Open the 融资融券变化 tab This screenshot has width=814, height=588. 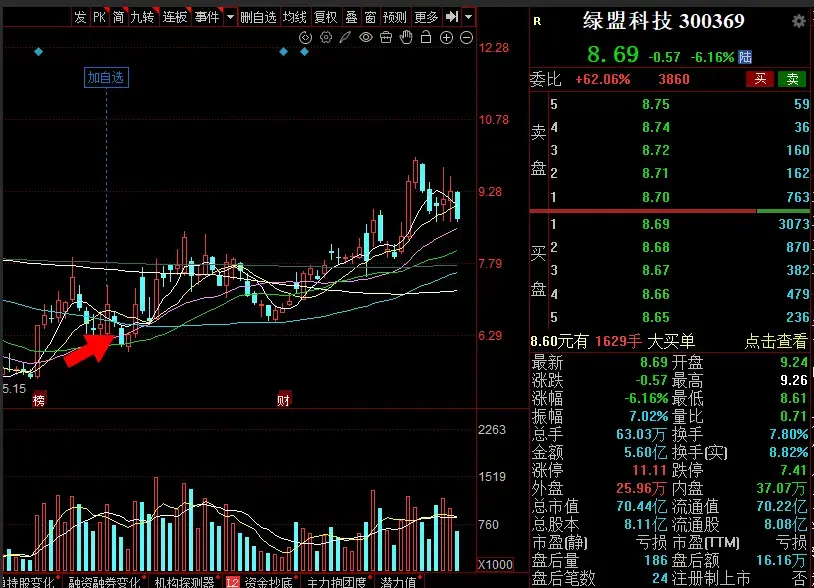tap(104, 582)
